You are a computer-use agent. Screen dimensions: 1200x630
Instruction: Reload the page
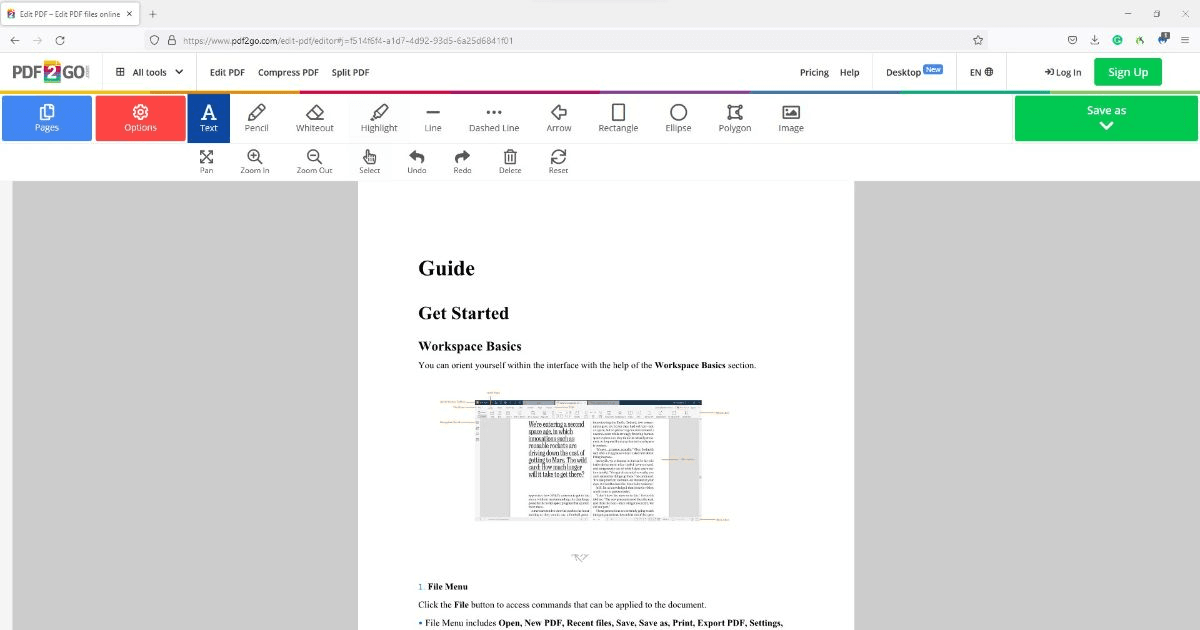[60, 40]
